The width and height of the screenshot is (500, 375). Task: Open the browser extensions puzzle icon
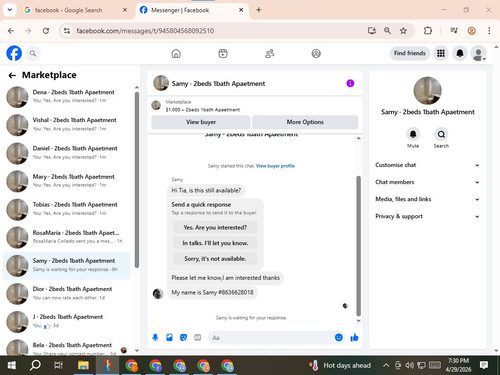click(428, 31)
